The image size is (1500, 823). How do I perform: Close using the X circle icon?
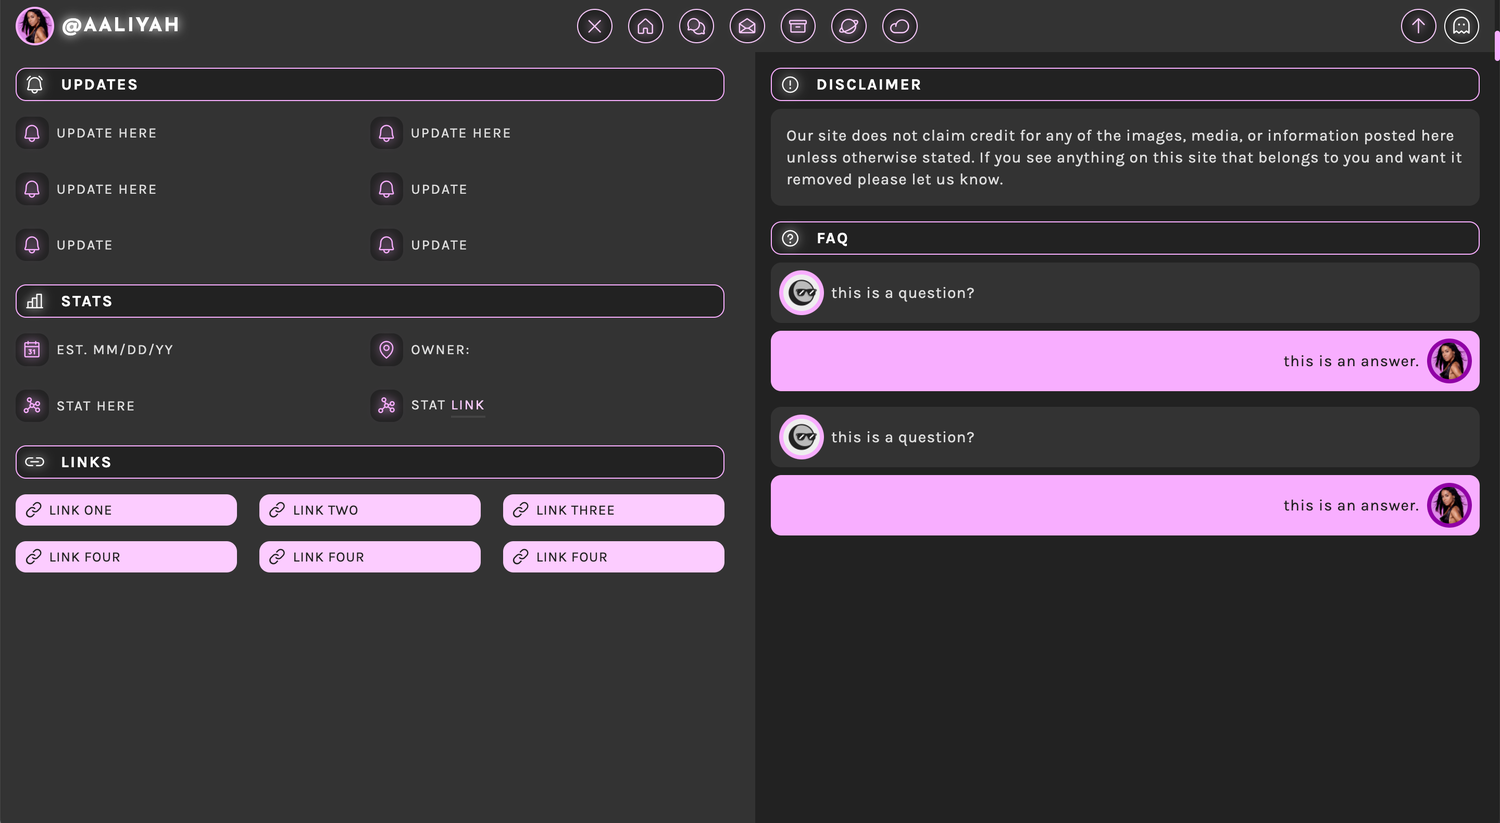click(594, 26)
